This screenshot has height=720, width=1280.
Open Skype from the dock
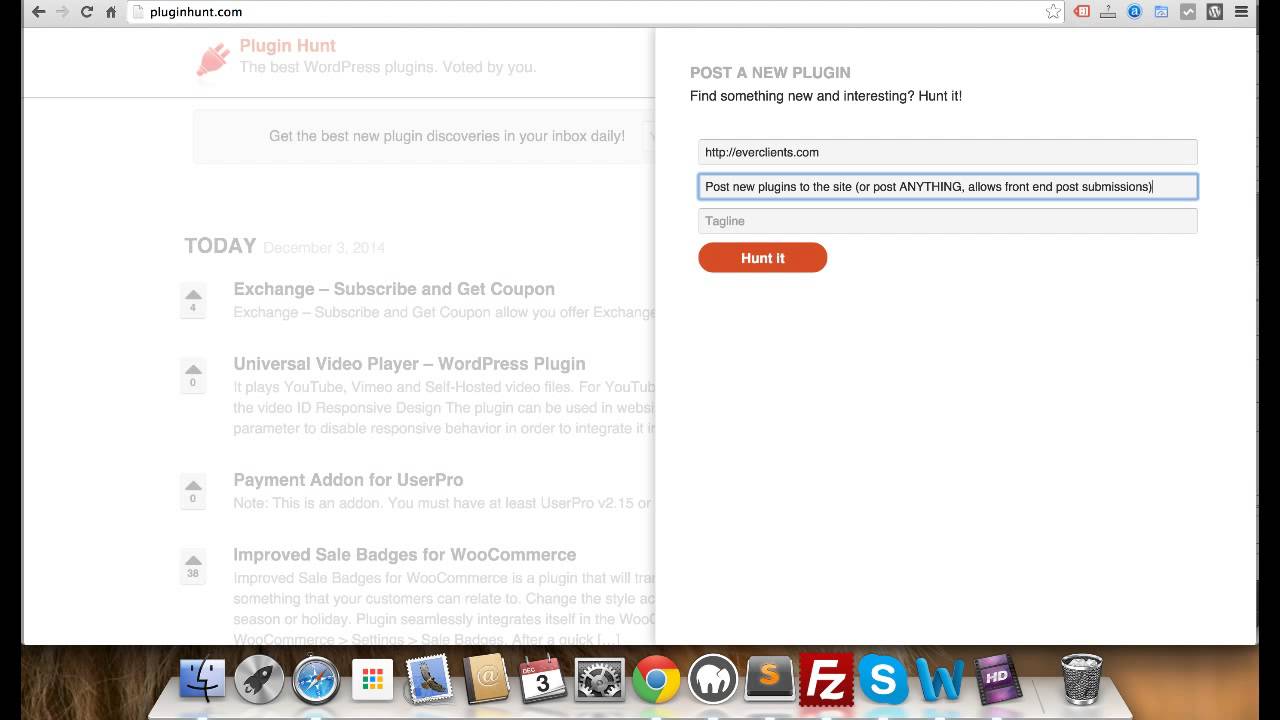pos(883,681)
